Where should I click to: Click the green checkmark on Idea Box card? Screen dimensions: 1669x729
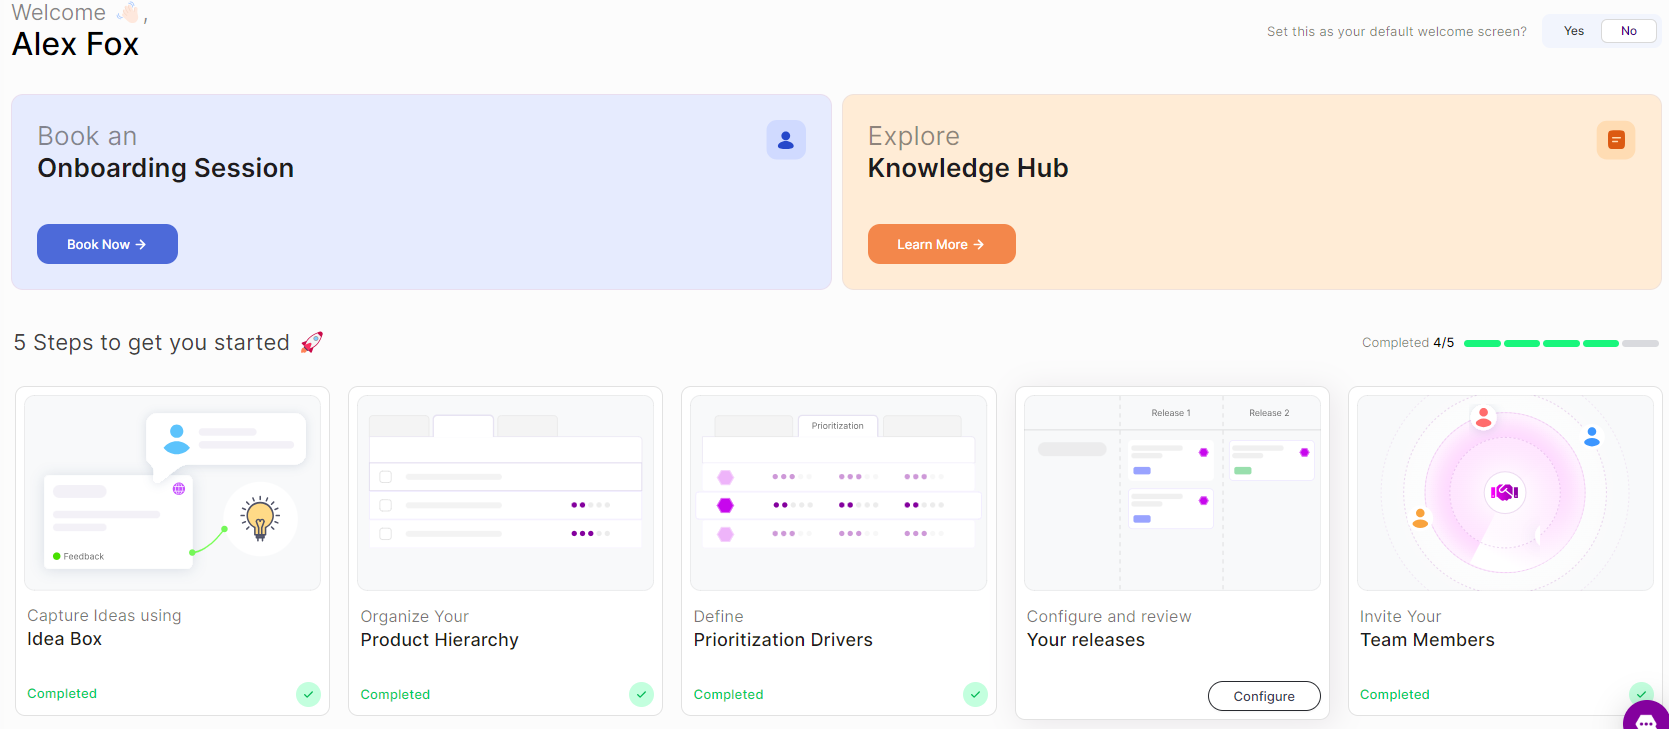coord(308,694)
